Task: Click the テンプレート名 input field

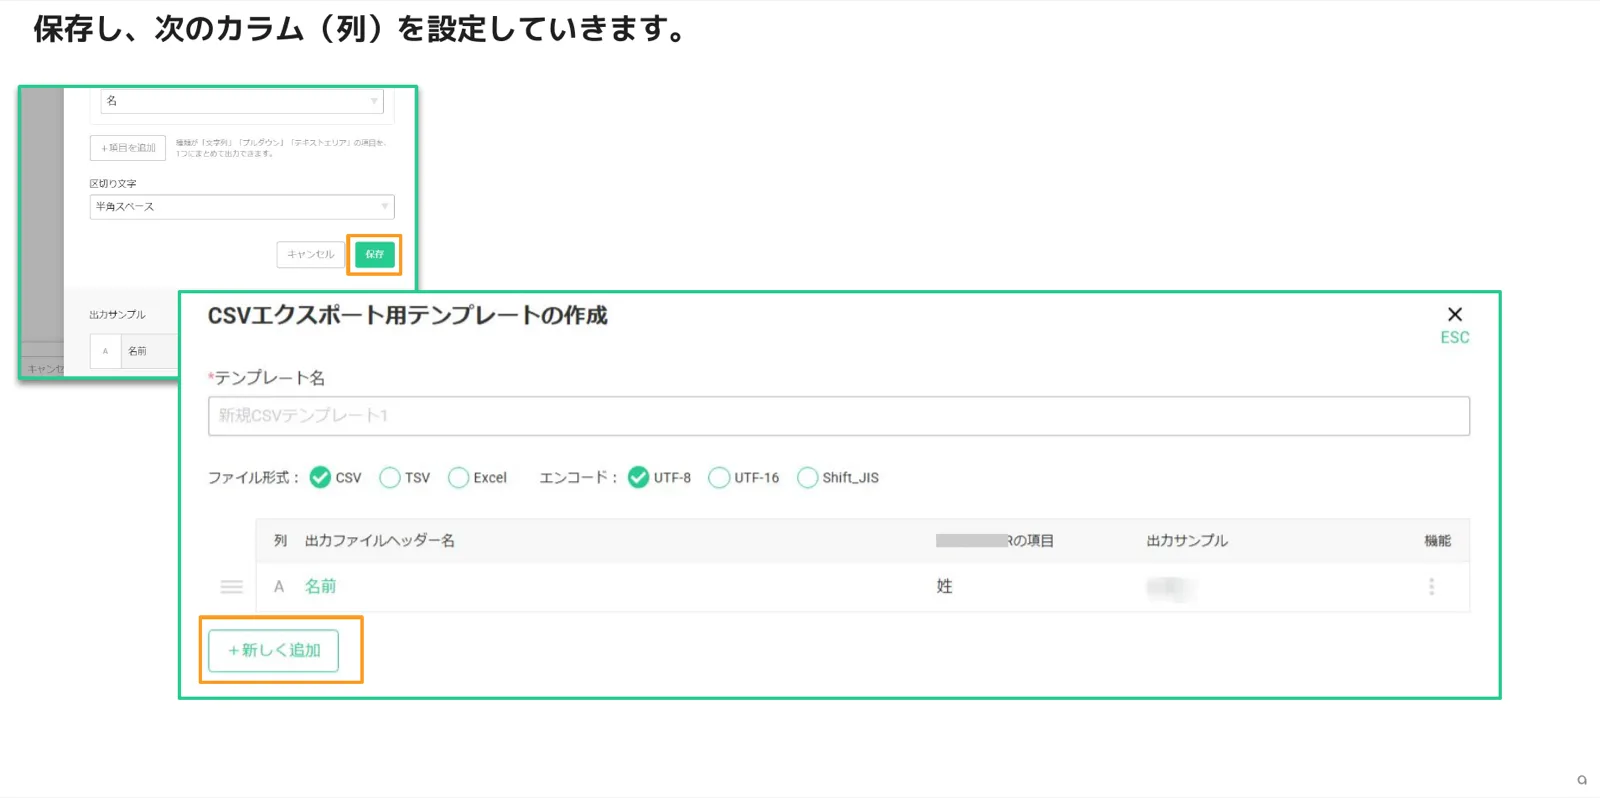Action: [839, 416]
